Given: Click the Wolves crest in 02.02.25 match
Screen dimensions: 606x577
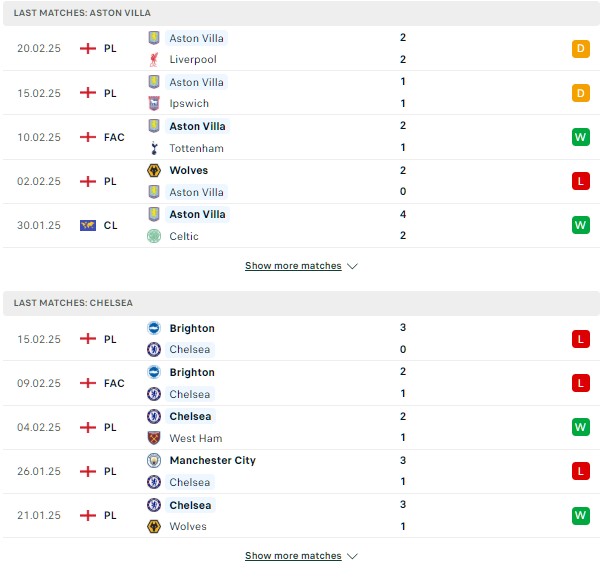Looking at the screenshot, I should (154, 170).
